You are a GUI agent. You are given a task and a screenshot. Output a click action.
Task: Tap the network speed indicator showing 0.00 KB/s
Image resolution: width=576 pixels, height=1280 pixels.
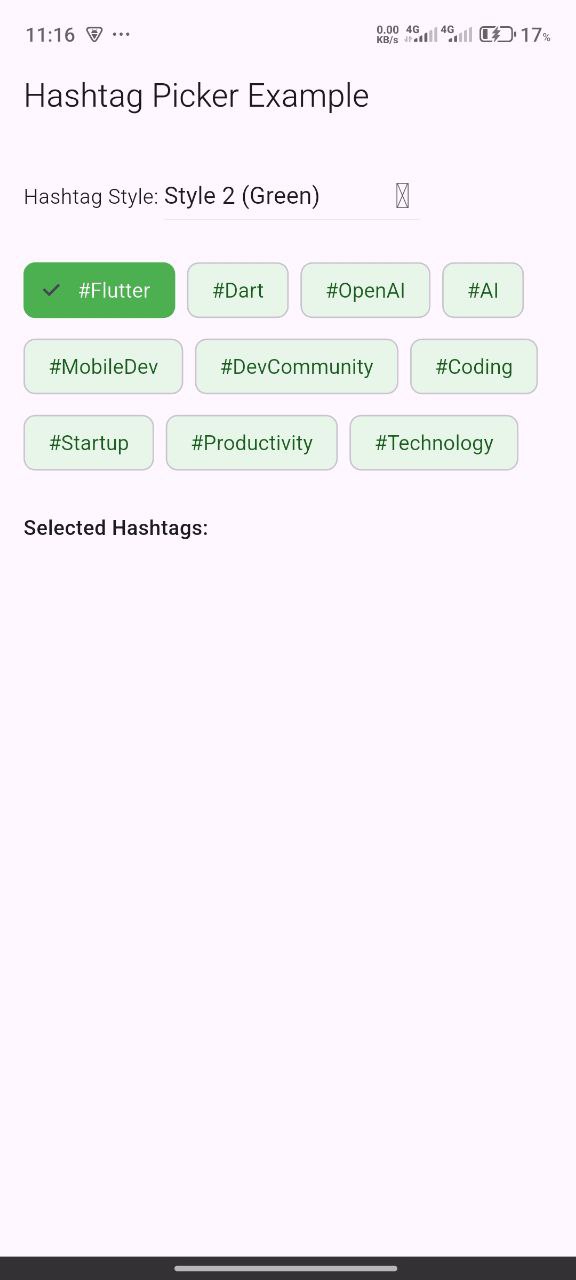click(x=388, y=34)
